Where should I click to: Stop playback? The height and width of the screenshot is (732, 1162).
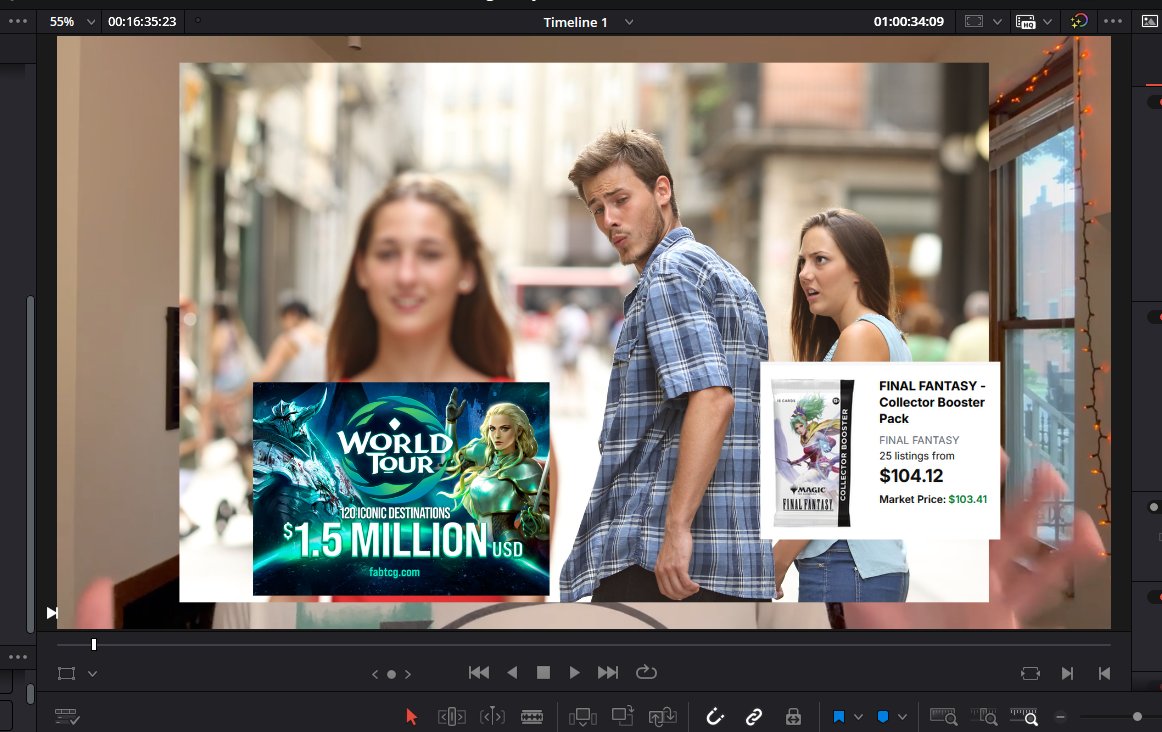(543, 672)
